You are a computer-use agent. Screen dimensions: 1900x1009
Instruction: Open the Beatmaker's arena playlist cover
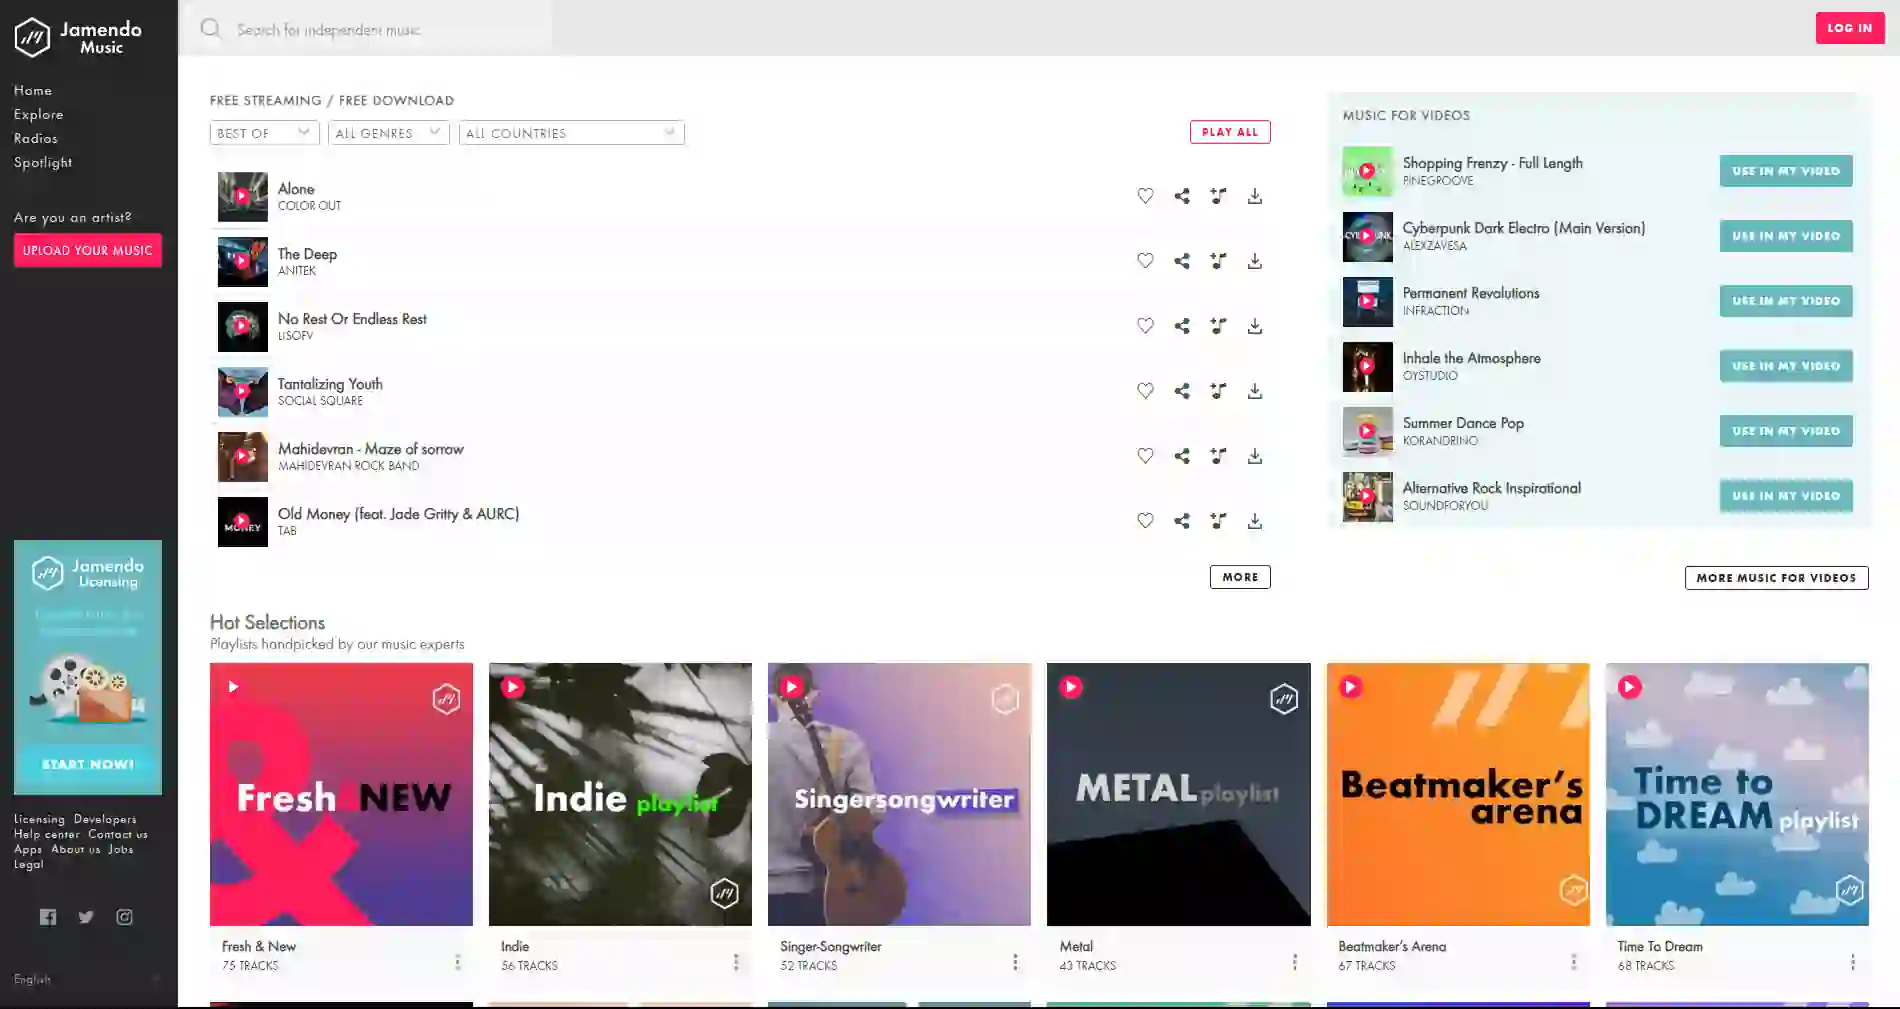pos(1458,794)
